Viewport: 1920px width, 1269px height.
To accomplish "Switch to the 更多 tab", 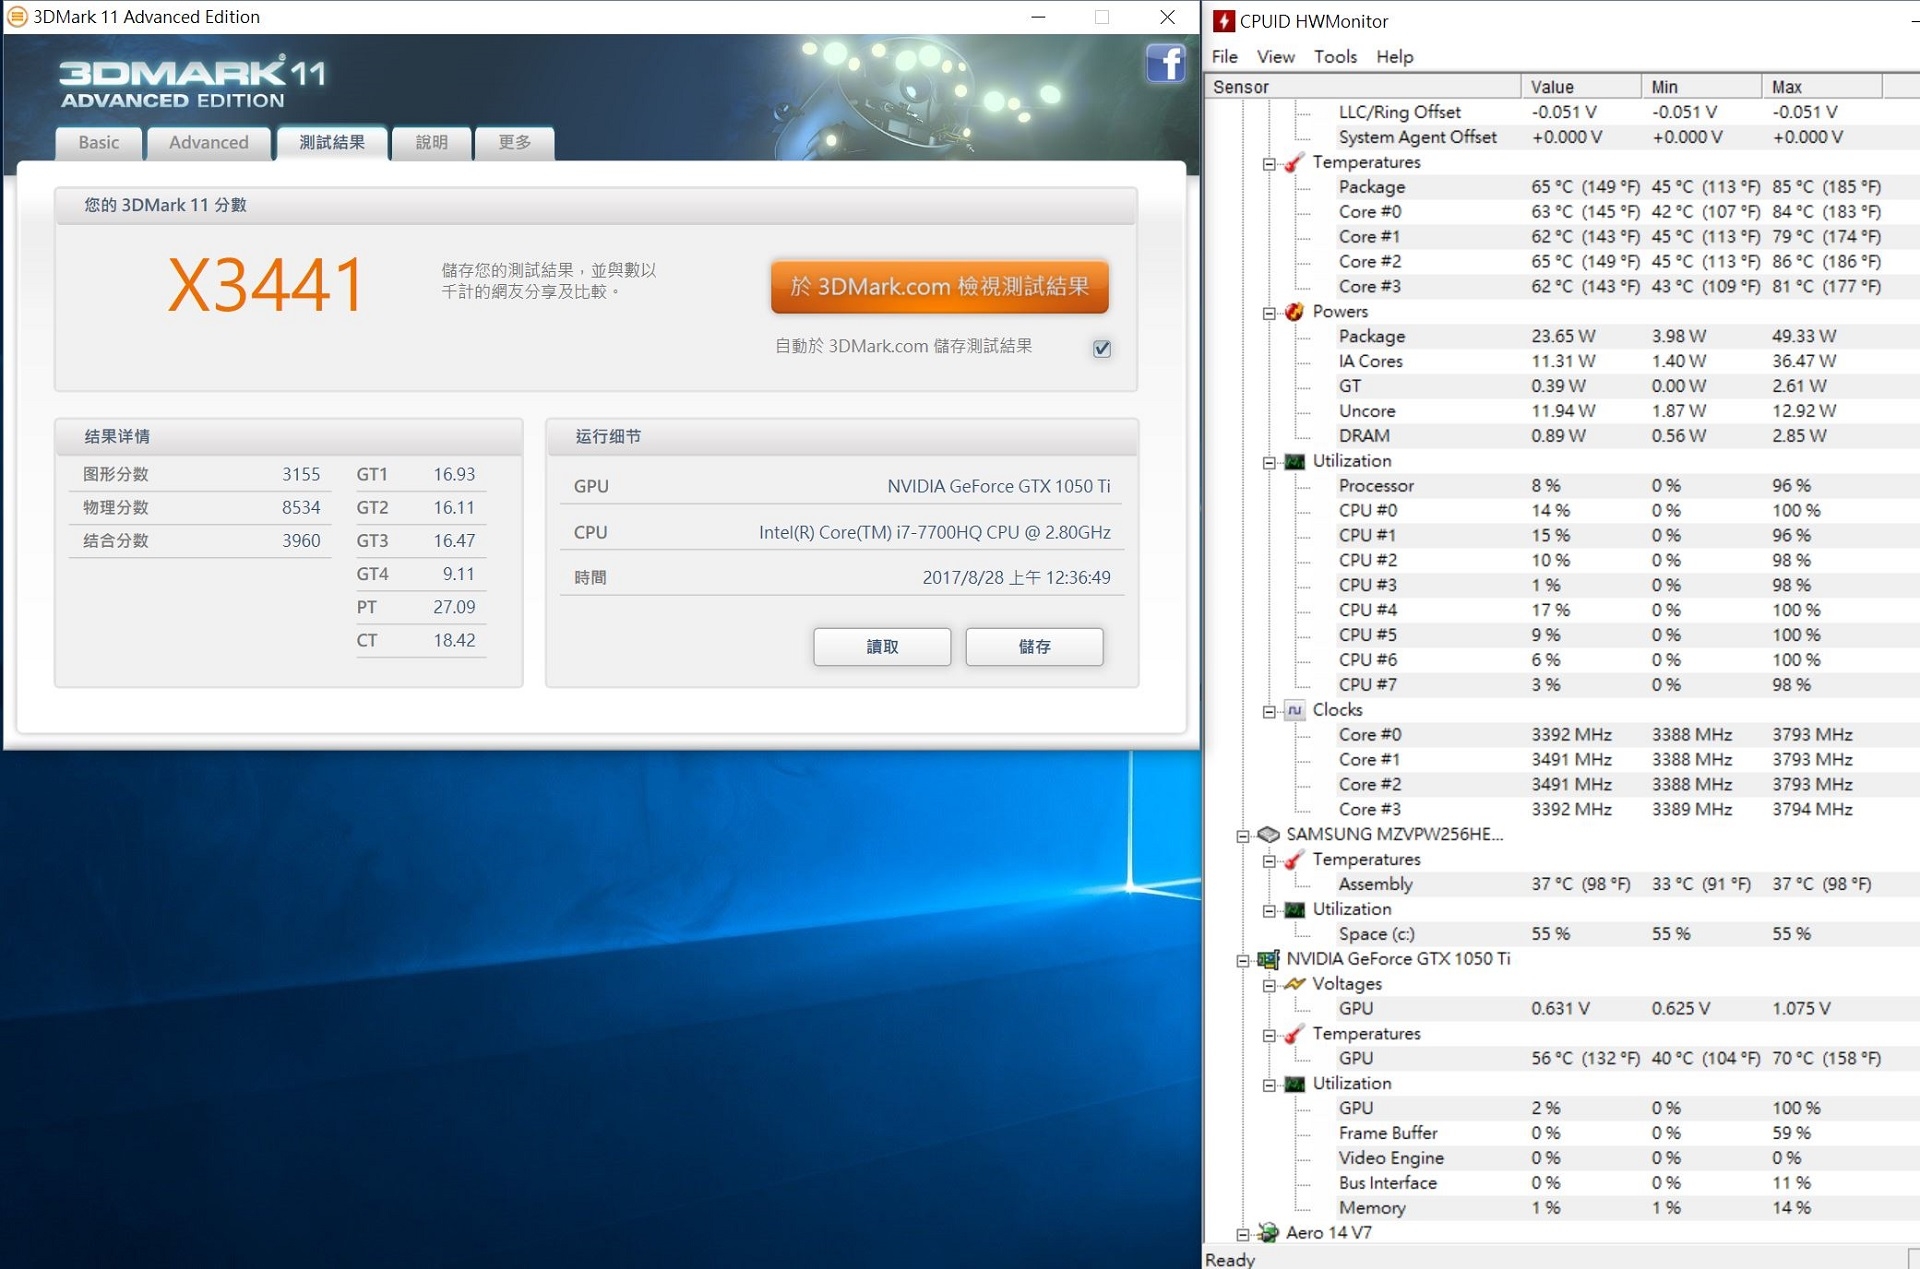I will tap(514, 143).
